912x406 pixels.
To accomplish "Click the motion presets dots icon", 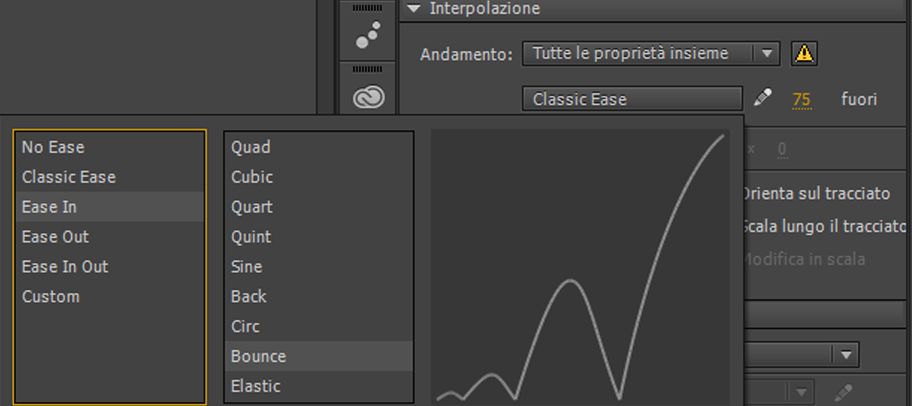I will coord(368,36).
